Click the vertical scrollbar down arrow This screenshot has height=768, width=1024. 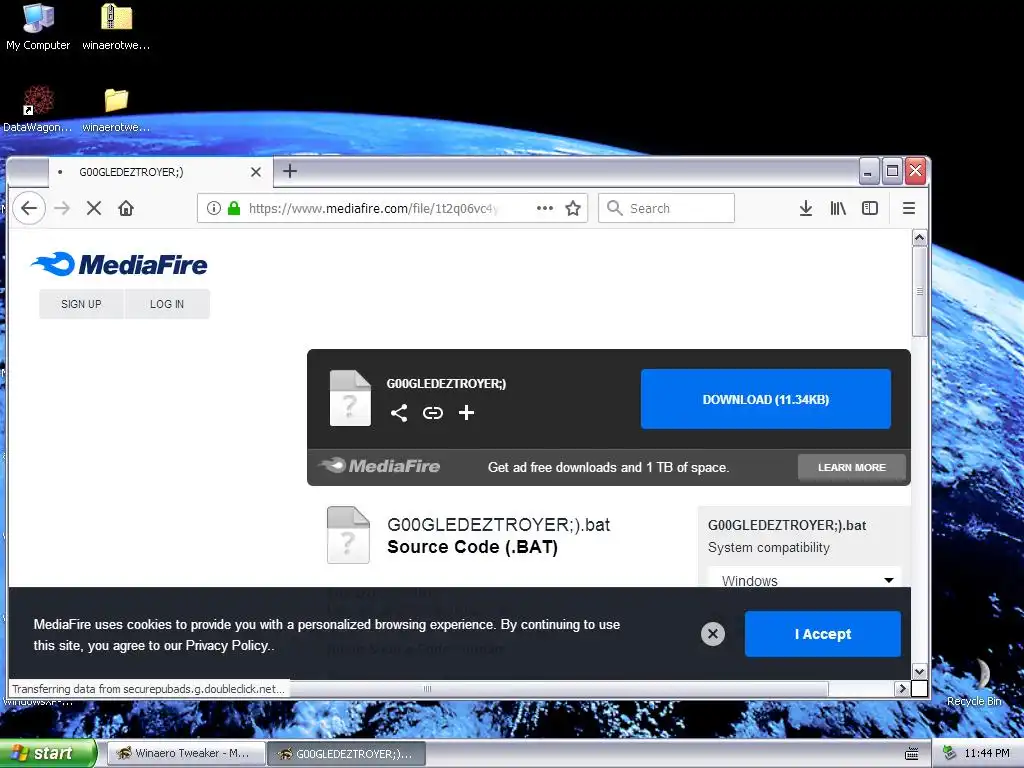[920, 671]
